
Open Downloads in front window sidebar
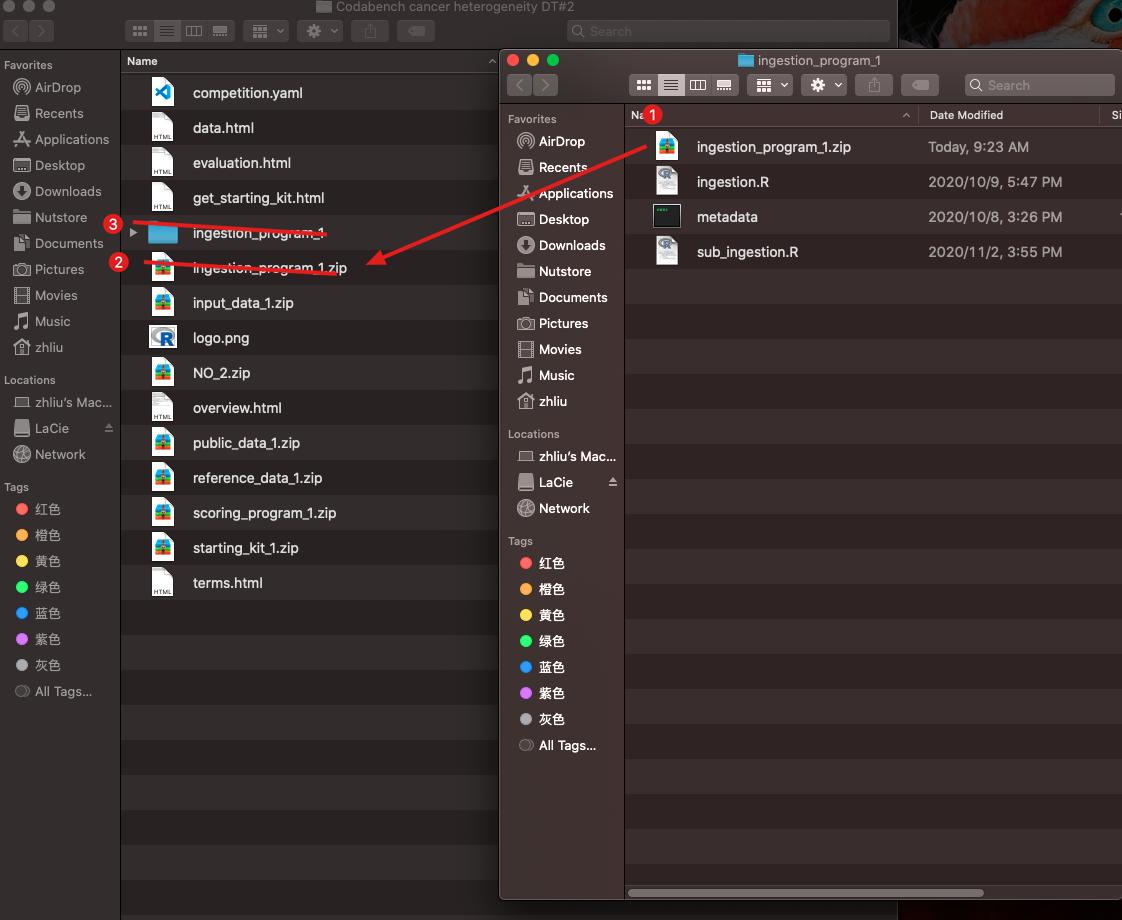(x=571, y=245)
